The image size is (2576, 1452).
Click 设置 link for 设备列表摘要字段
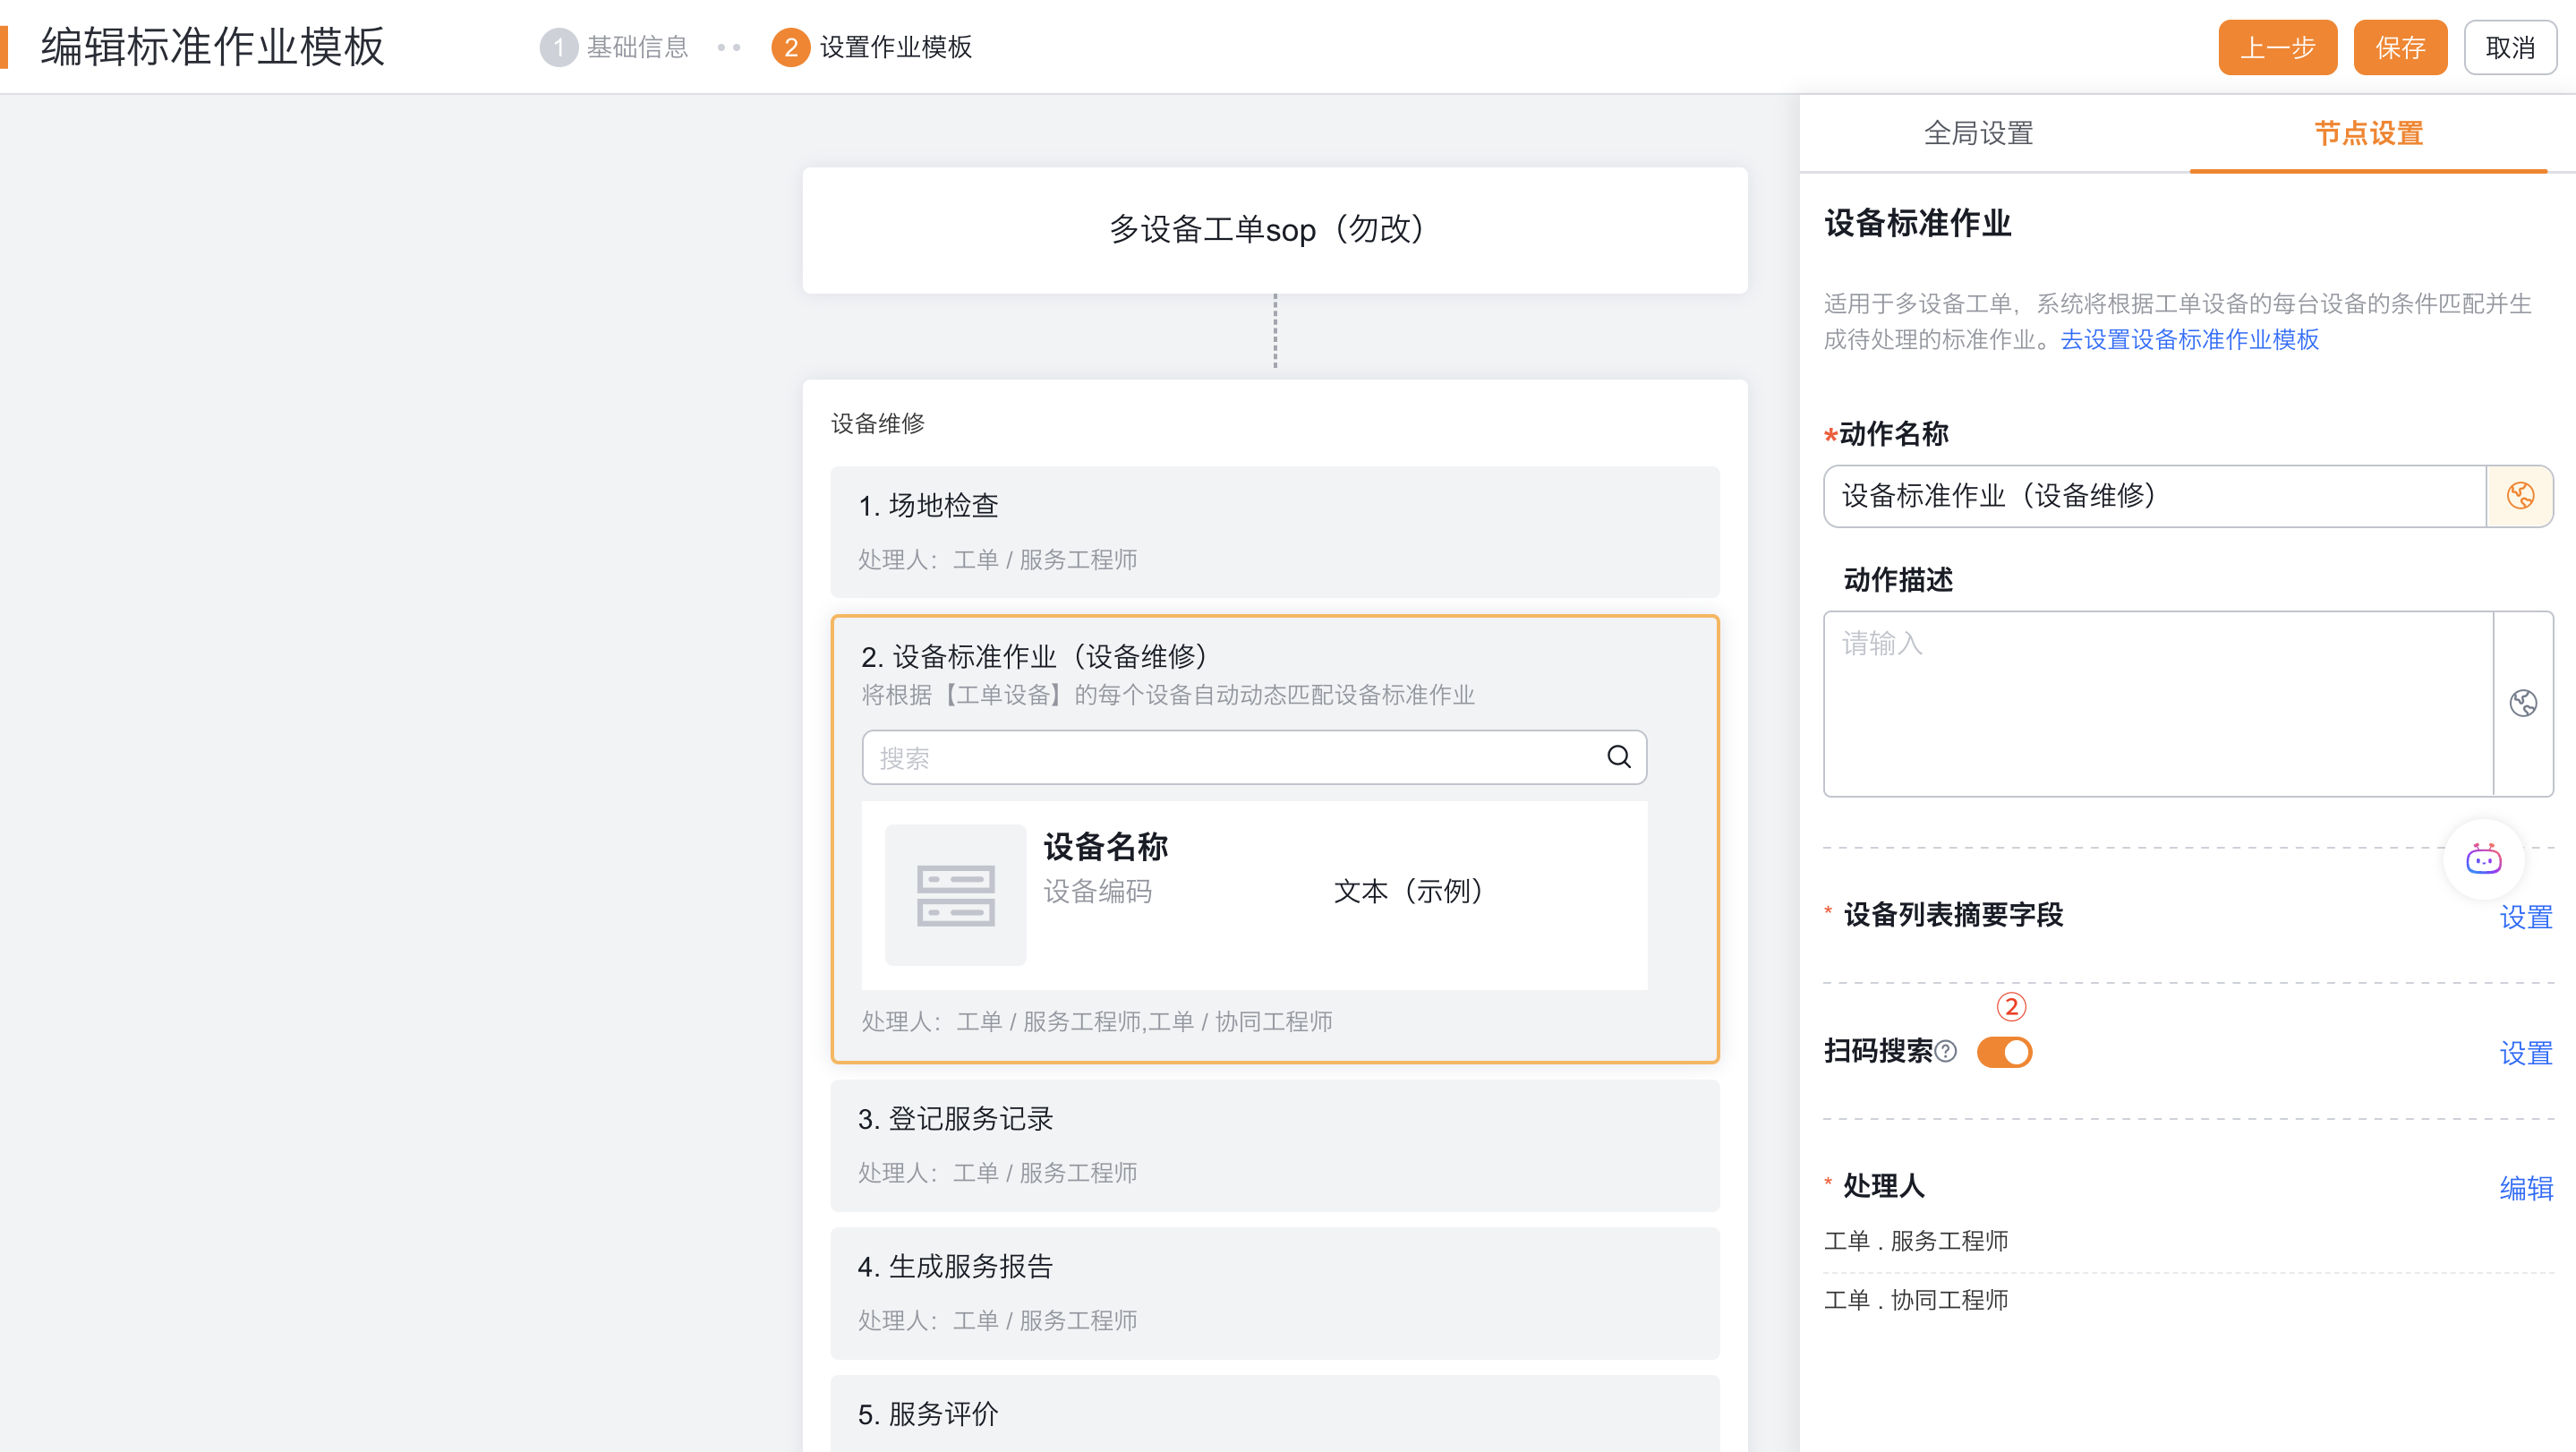click(2525, 916)
